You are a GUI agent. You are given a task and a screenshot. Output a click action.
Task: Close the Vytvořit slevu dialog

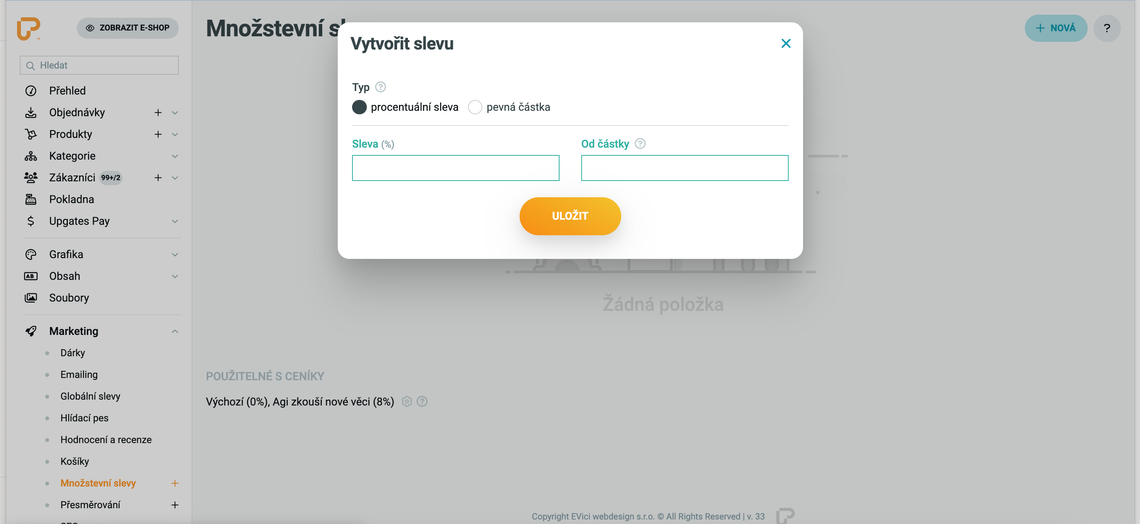tap(786, 43)
